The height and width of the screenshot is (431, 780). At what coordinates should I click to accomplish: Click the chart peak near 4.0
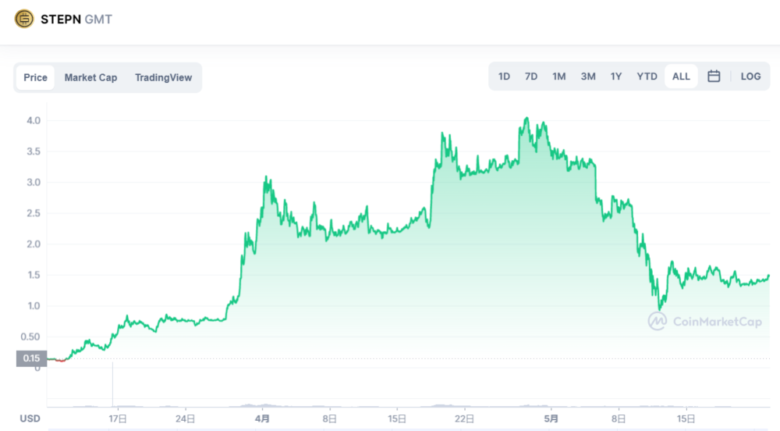click(526, 118)
